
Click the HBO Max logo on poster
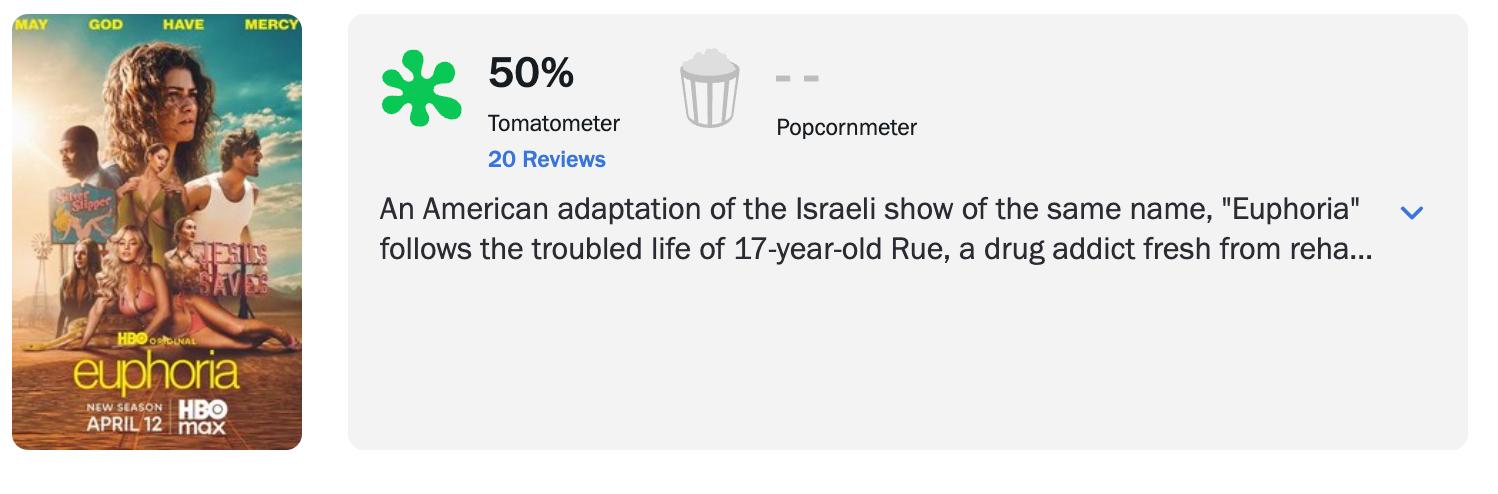click(x=203, y=416)
